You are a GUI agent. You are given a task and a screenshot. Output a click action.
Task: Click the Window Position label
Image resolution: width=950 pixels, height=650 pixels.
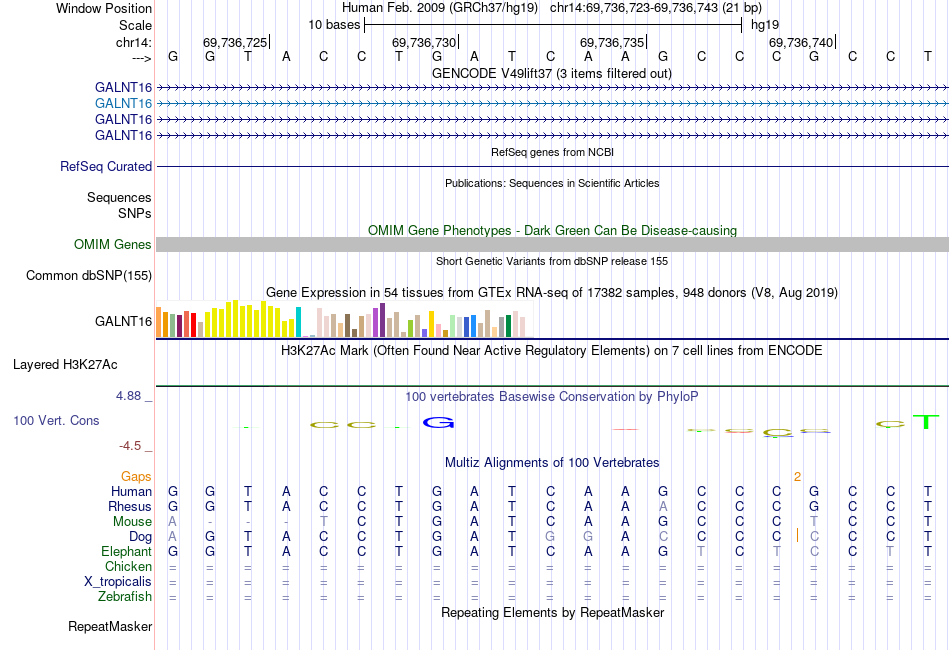coord(104,8)
